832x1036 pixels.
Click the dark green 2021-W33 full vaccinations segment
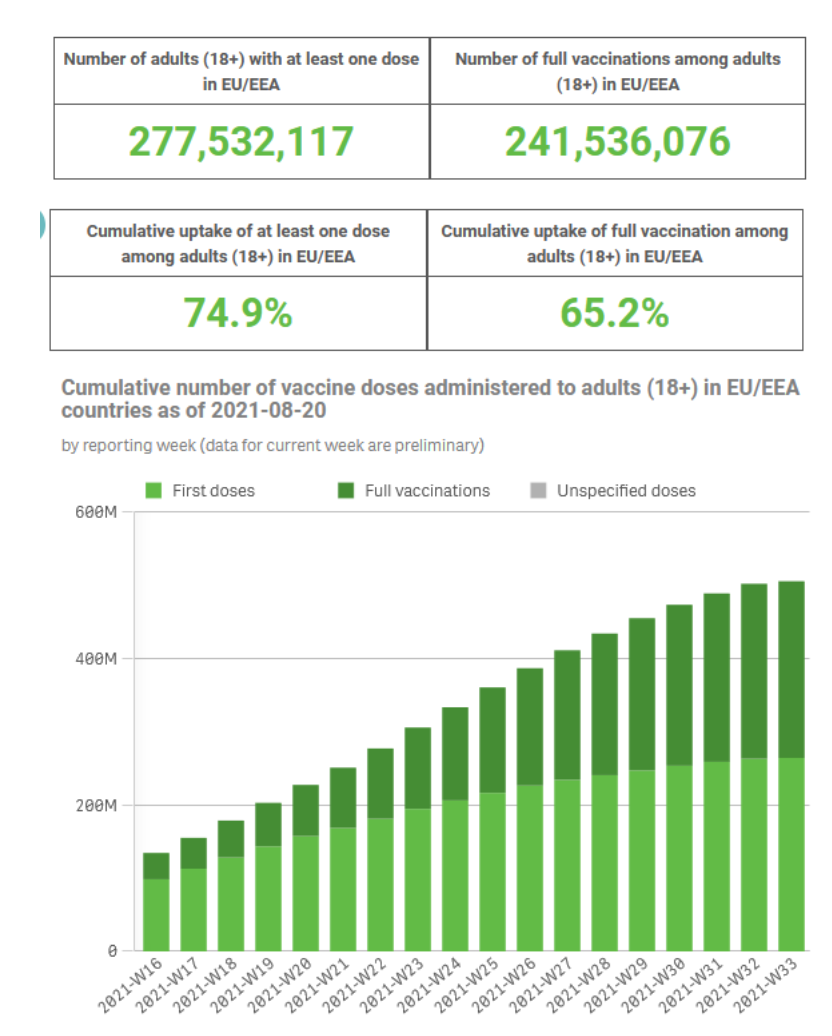coord(791,668)
